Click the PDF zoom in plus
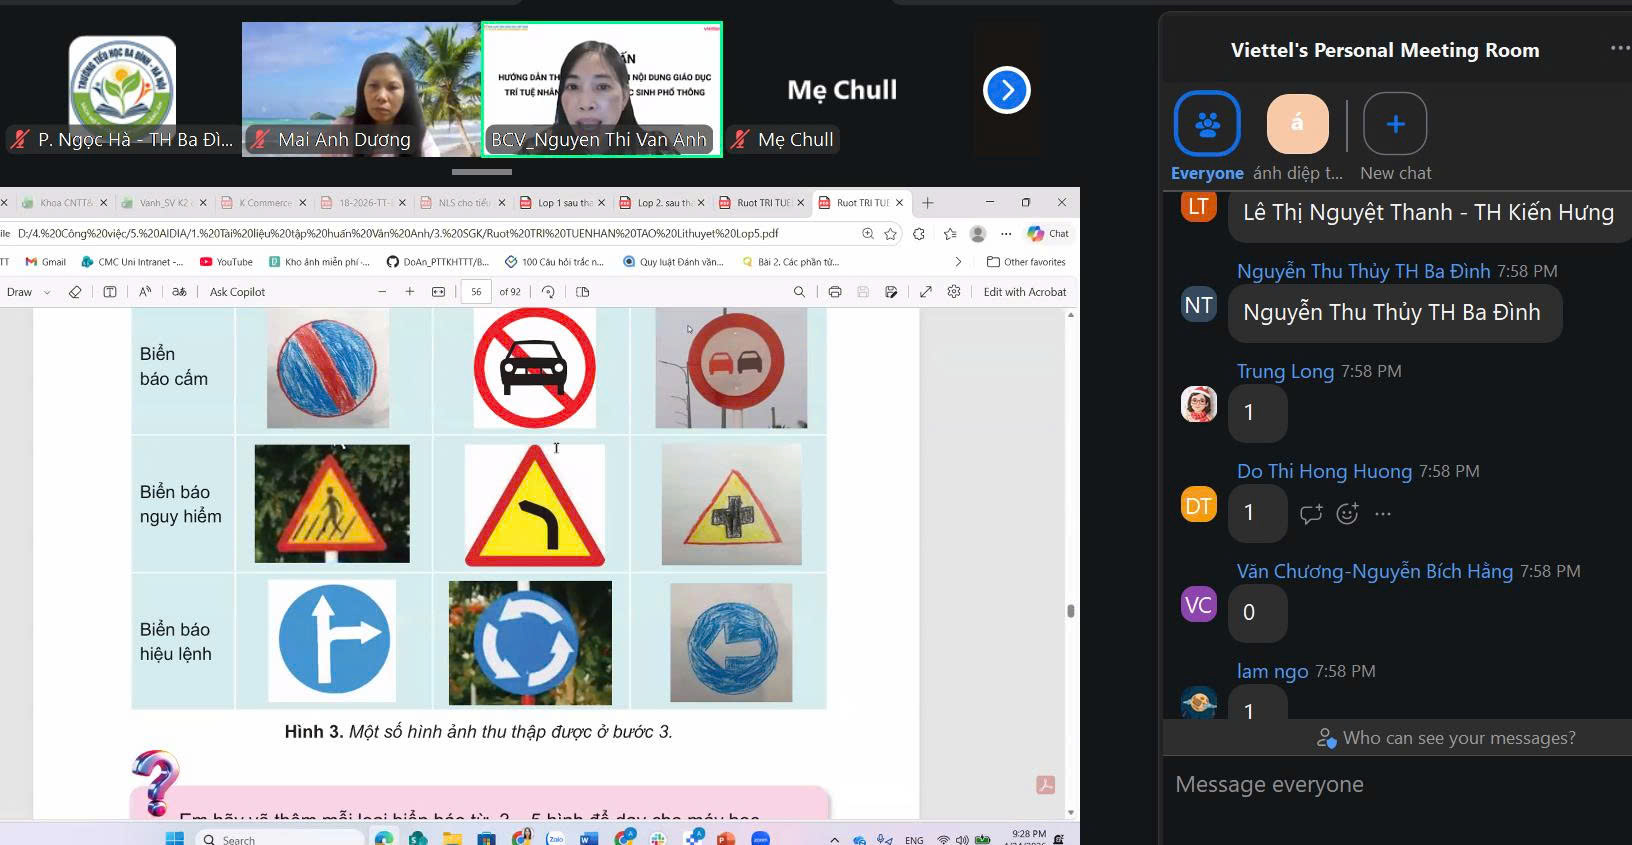Image resolution: width=1632 pixels, height=845 pixels. (x=410, y=292)
